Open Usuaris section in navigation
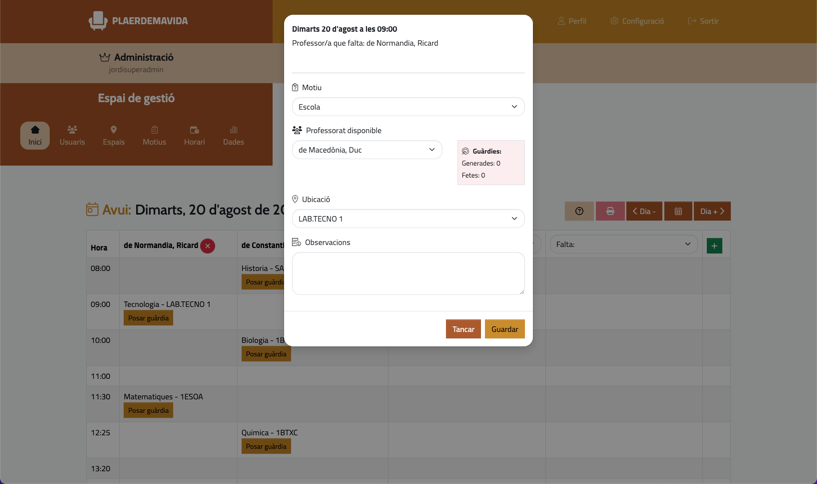 (x=72, y=135)
